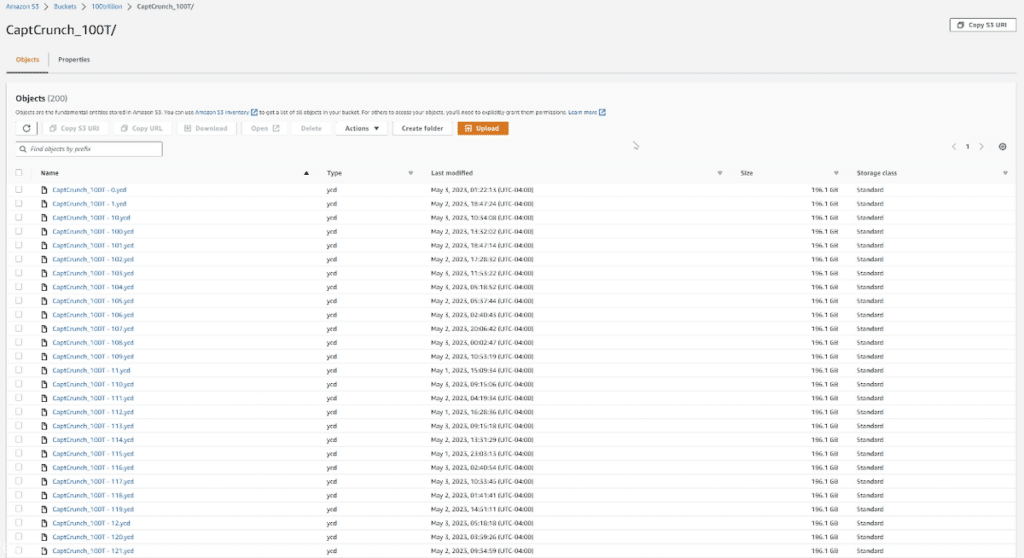The height and width of the screenshot is (558, 1024).
Task: Click the Download button
Action: click(x=206, y=128)
